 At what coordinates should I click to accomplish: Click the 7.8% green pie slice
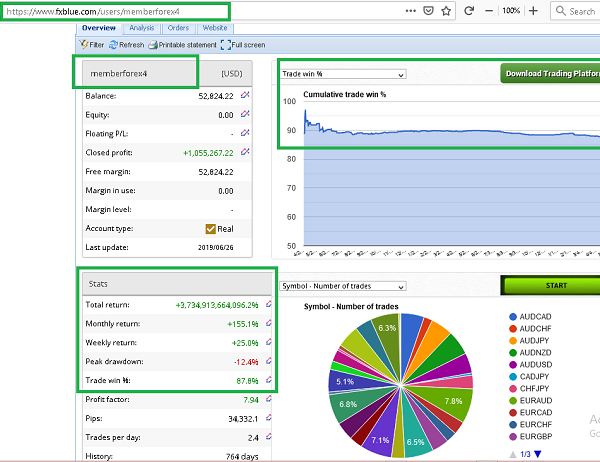pyautogui.click(x=452, y=400)
